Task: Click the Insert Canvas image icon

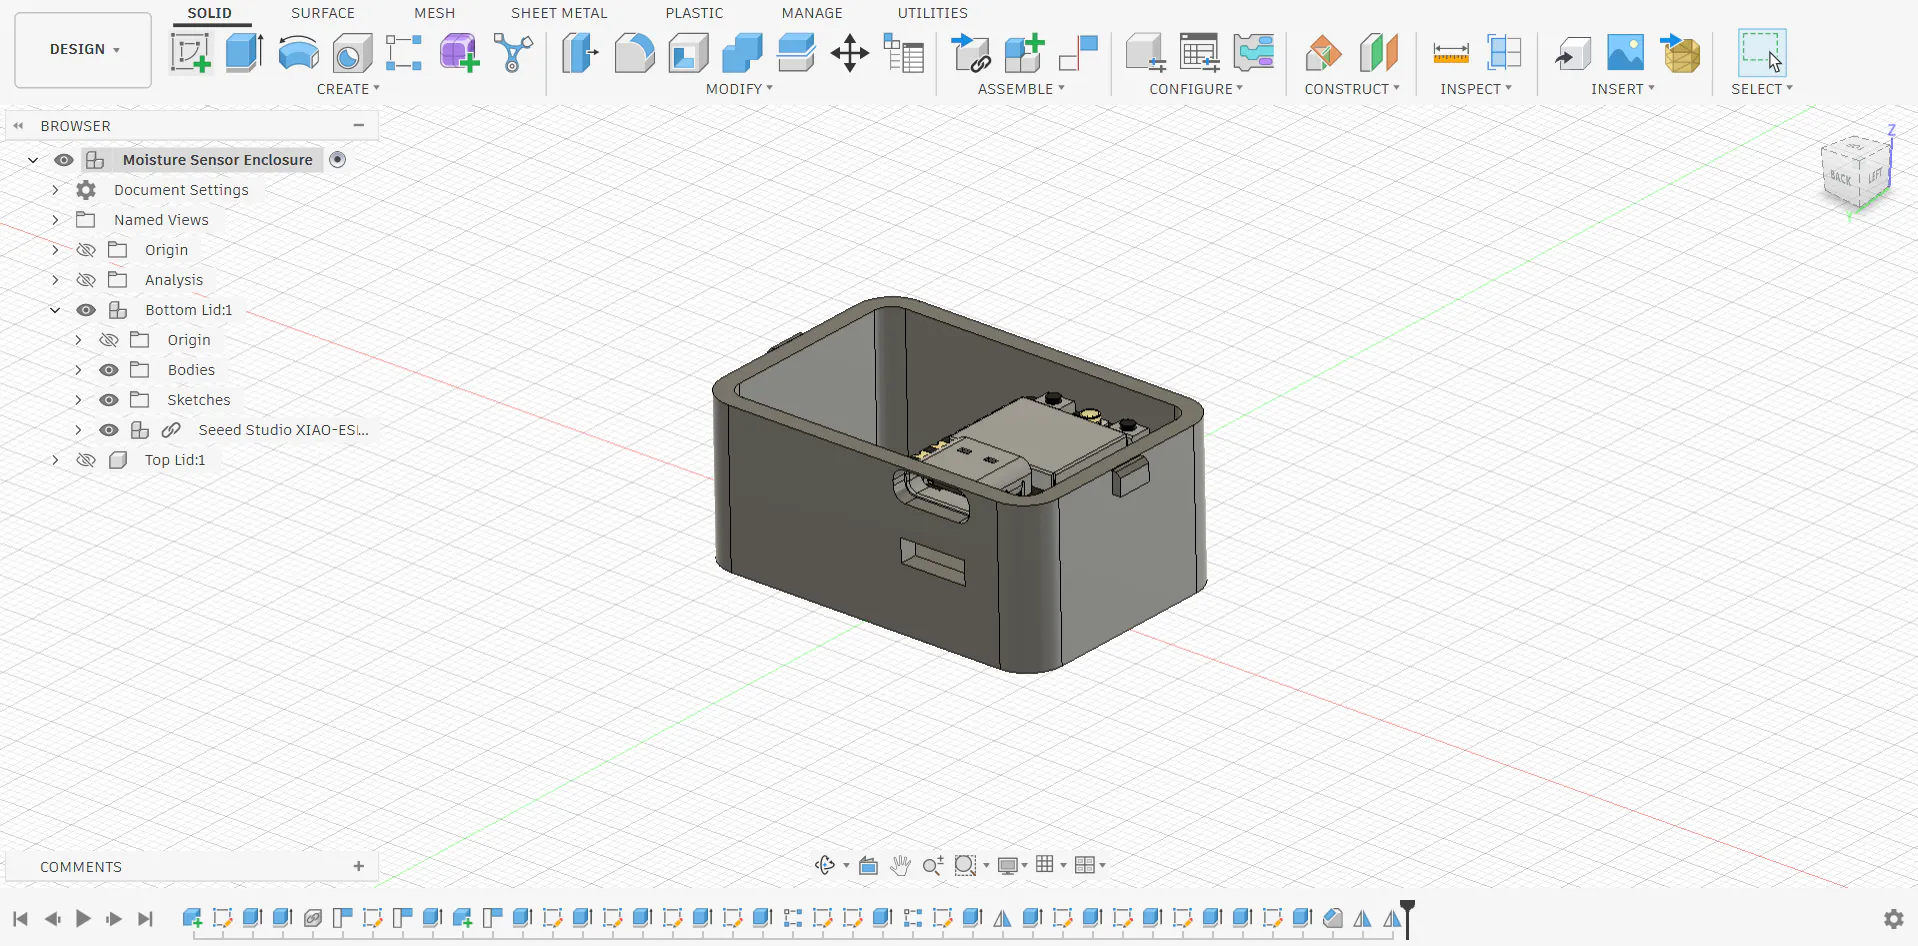Action: (1625, 53)
